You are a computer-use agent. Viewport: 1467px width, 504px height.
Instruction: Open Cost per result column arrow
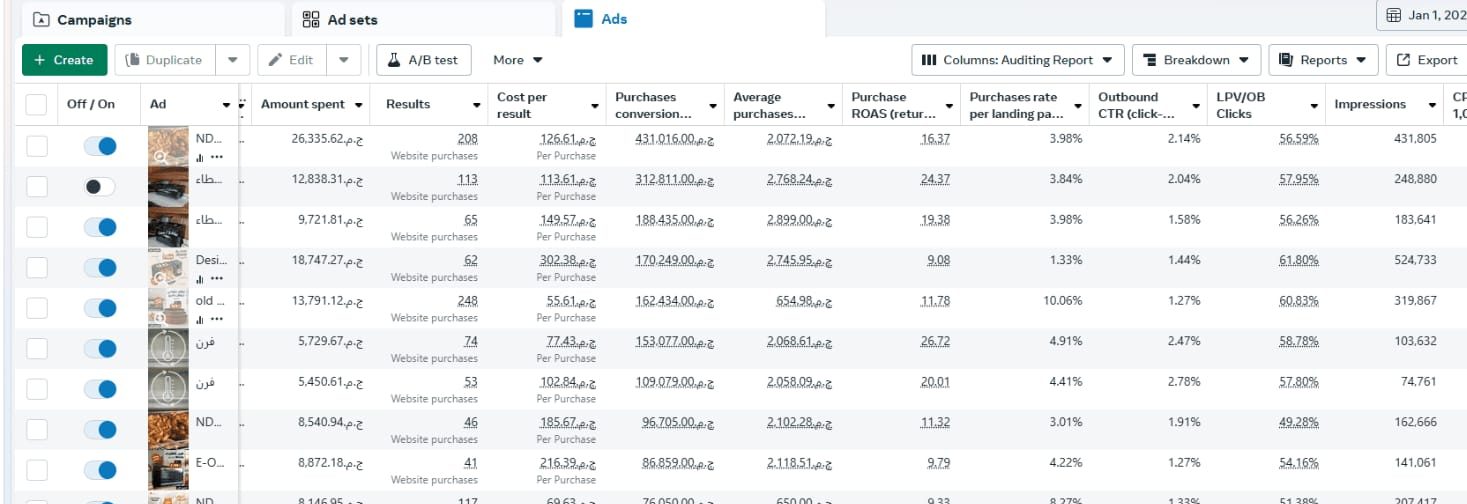[x=595, y=105]
